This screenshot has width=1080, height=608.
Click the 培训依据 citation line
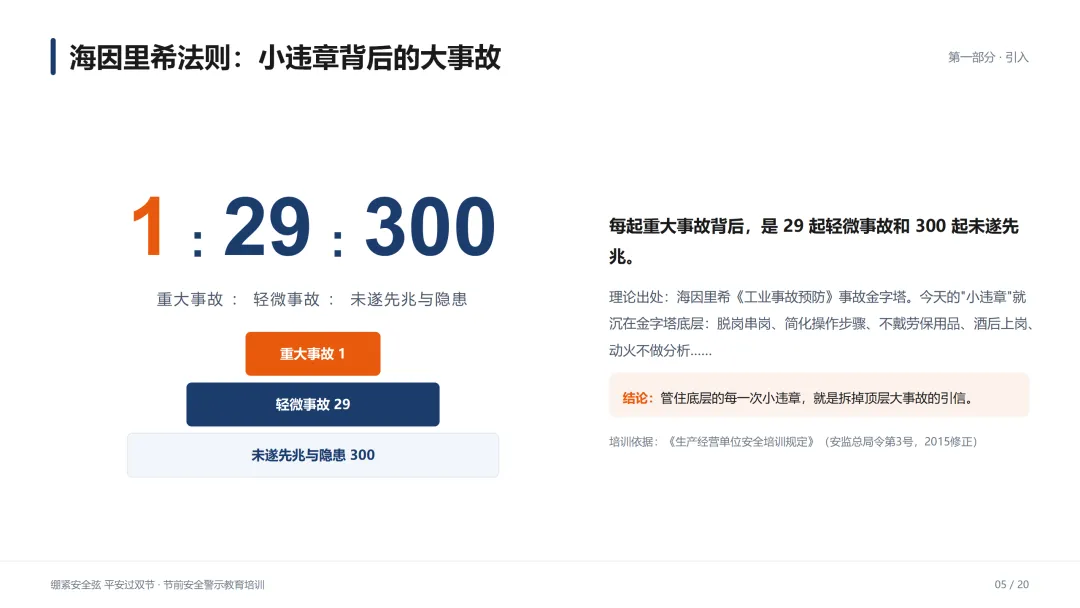(793, 441)
